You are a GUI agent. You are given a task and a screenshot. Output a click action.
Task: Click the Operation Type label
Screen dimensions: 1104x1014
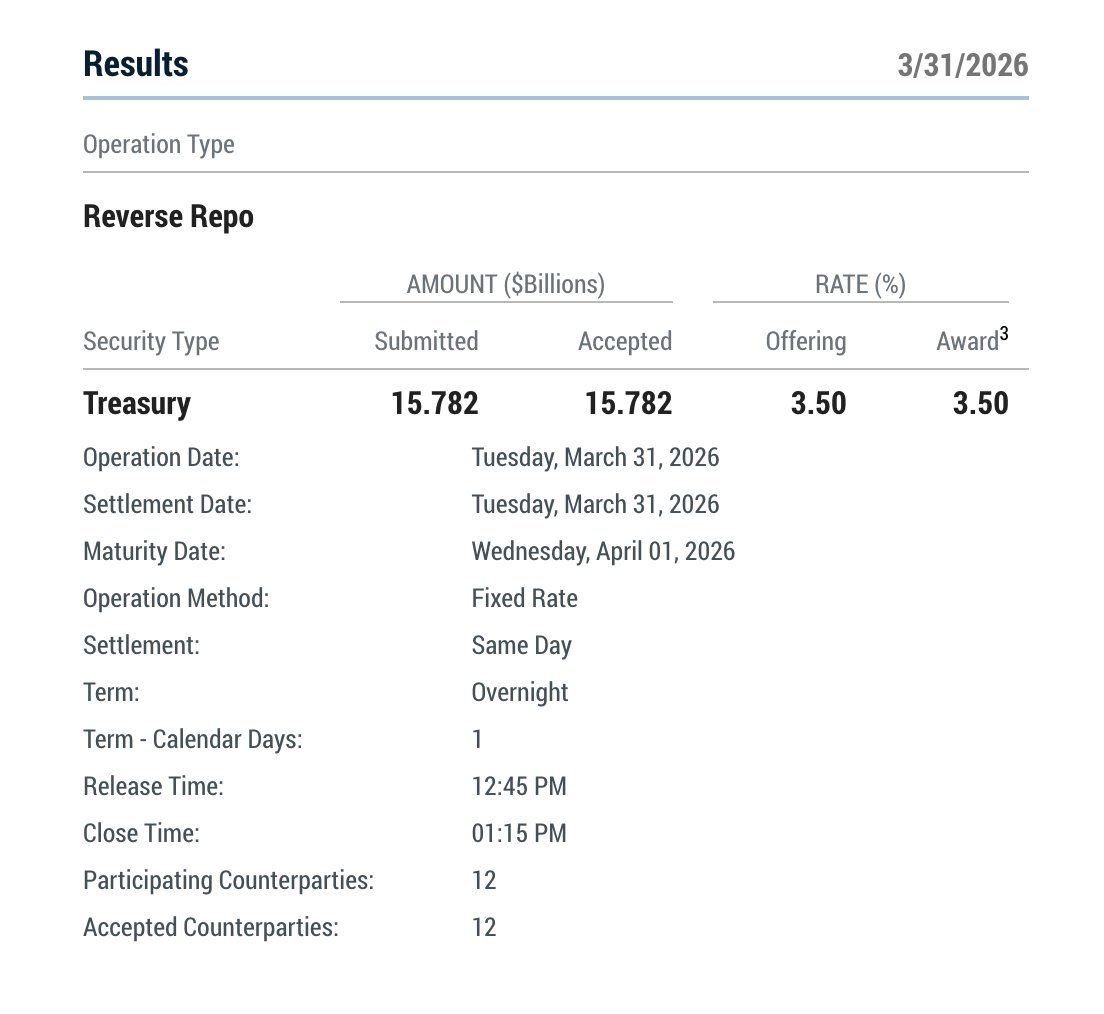(x=158, y=145)
